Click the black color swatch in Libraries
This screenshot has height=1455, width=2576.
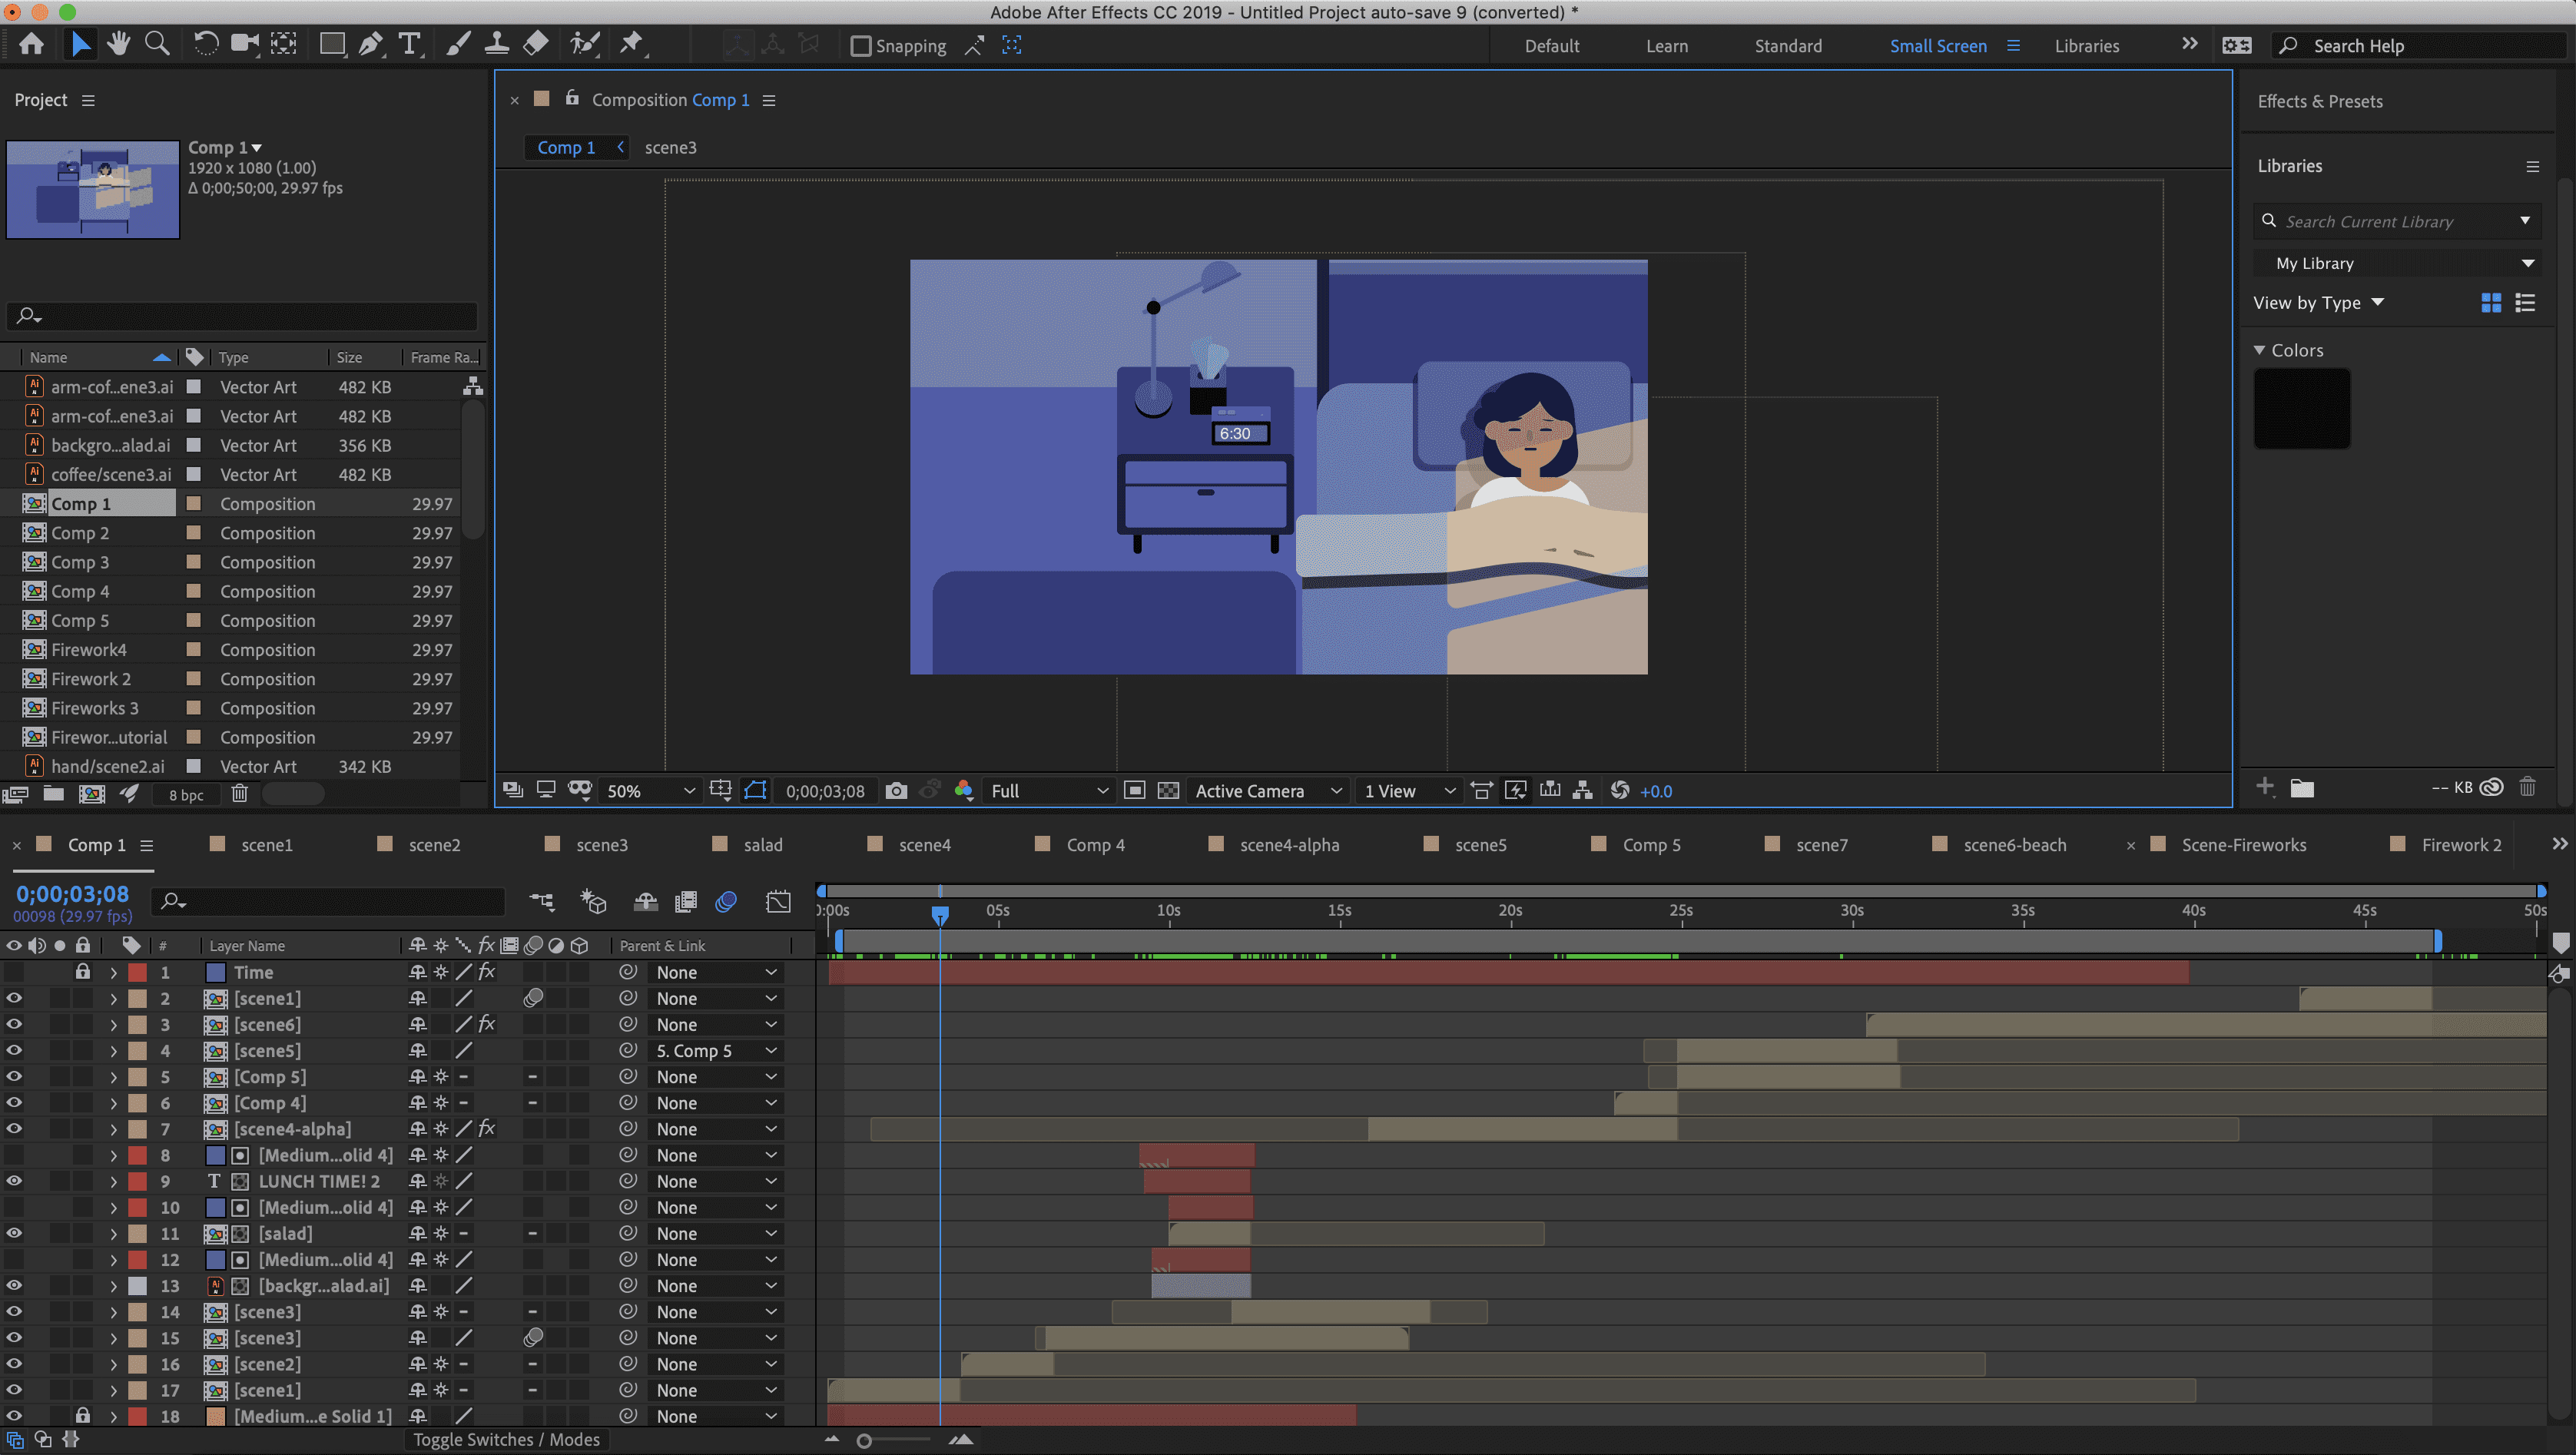[x=2301, y=409]
